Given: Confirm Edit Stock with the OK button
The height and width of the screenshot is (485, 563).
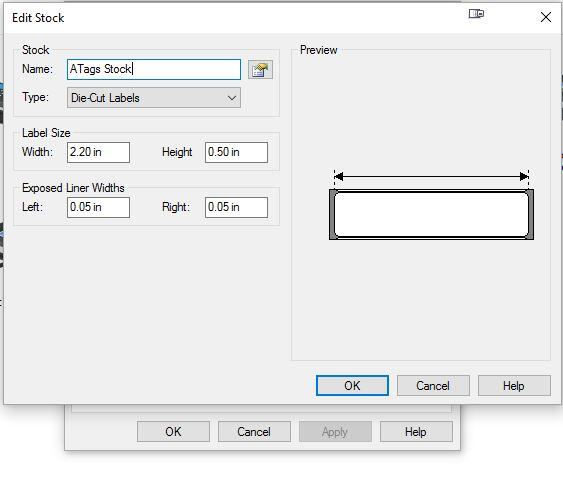Looking at the screenshot, I should click(352, 386).
